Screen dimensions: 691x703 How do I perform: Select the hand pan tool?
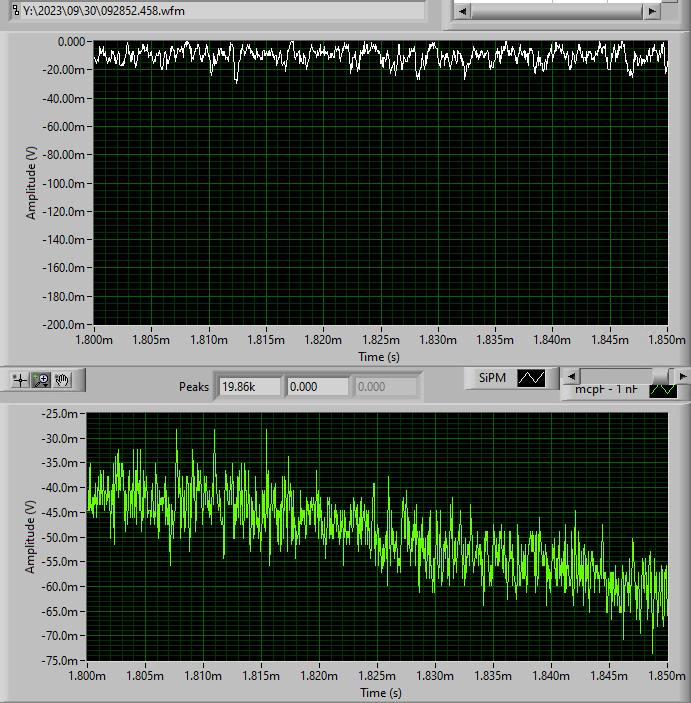coord(63,380)
